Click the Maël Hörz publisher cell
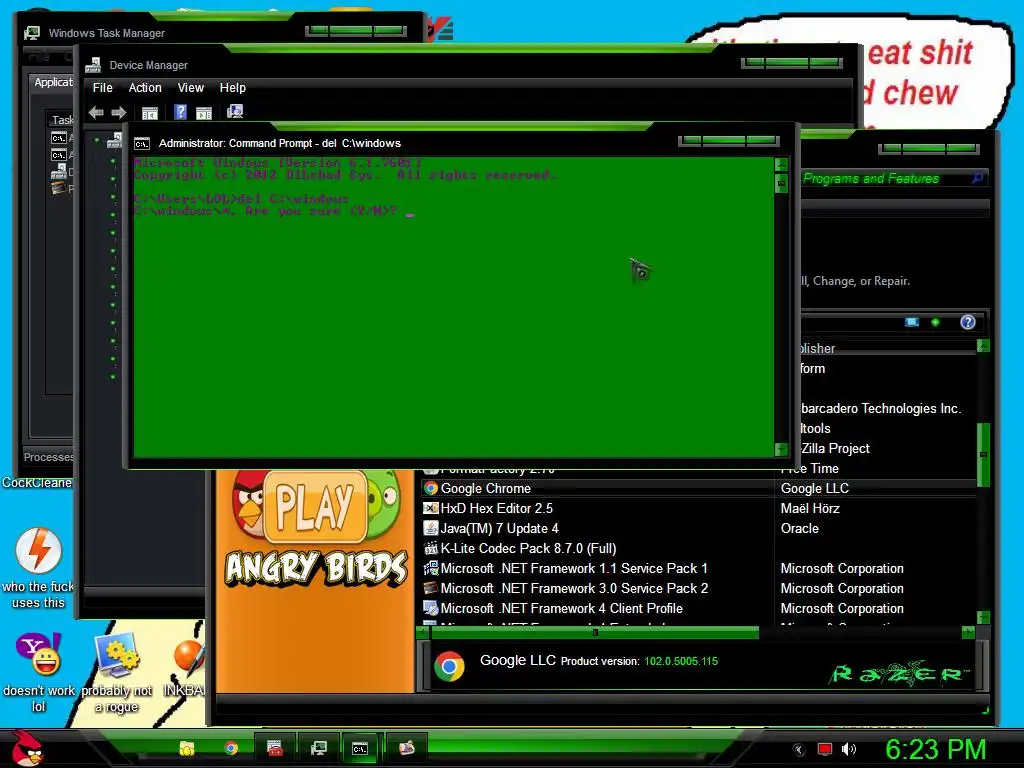This screenshot has width=1024, height=768. (810, 508)
